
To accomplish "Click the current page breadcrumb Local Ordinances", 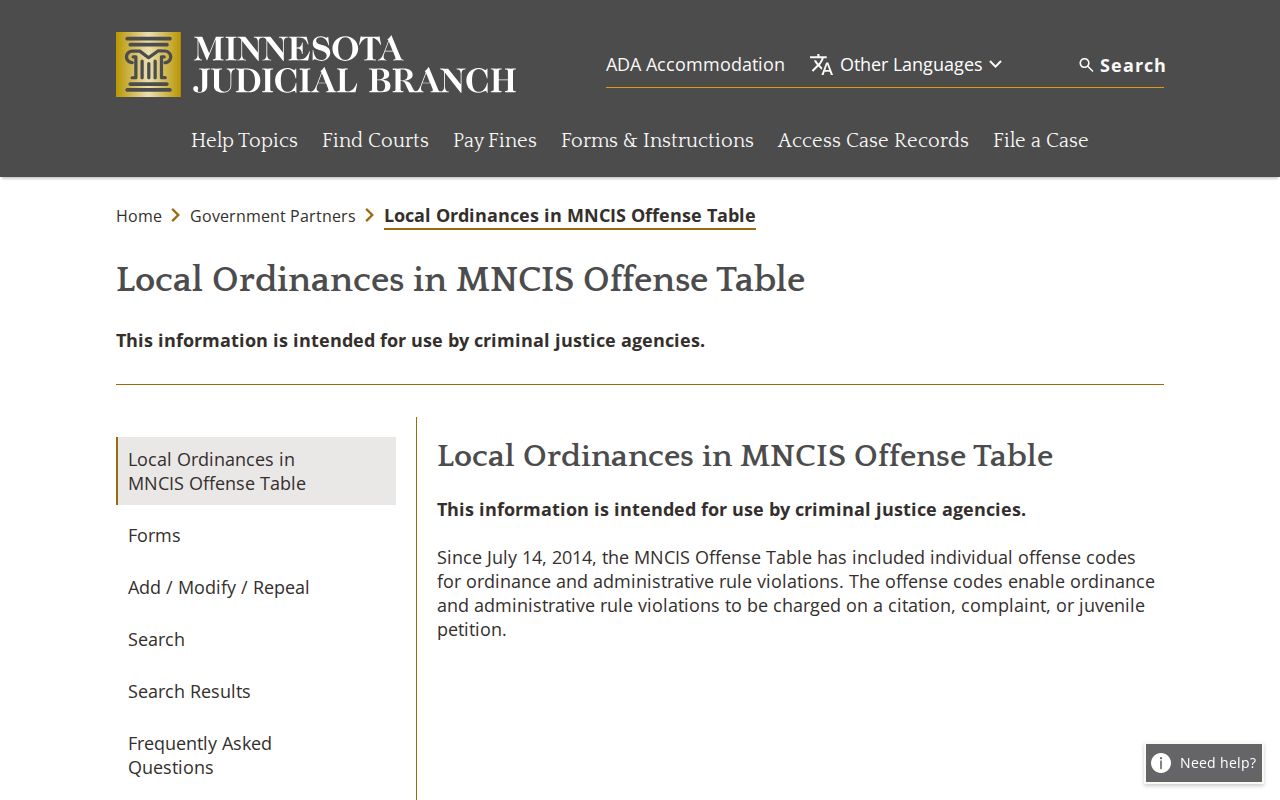I will (570, 216).
